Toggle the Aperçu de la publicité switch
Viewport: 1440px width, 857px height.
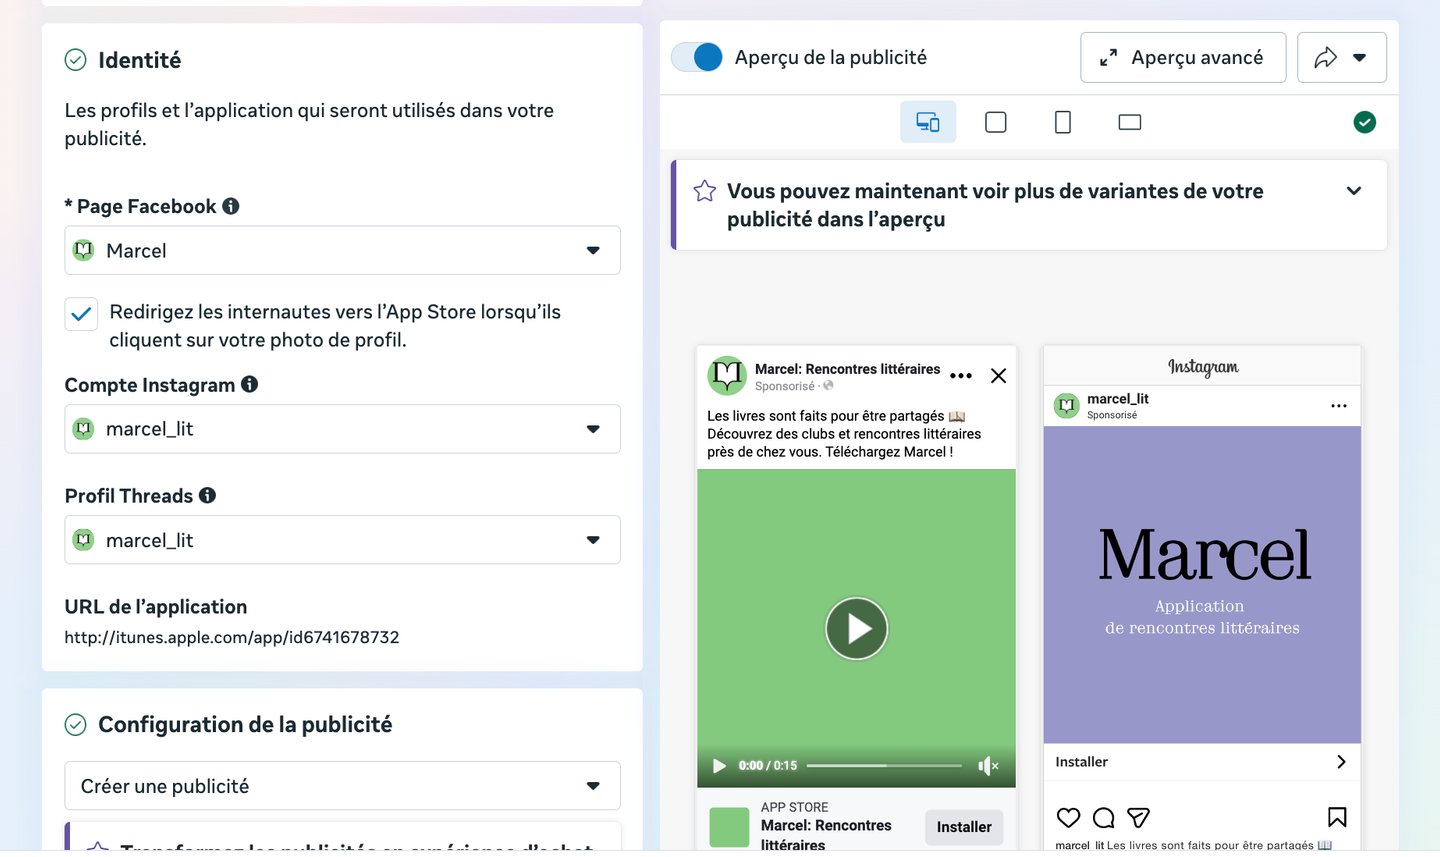coord(697,57)
